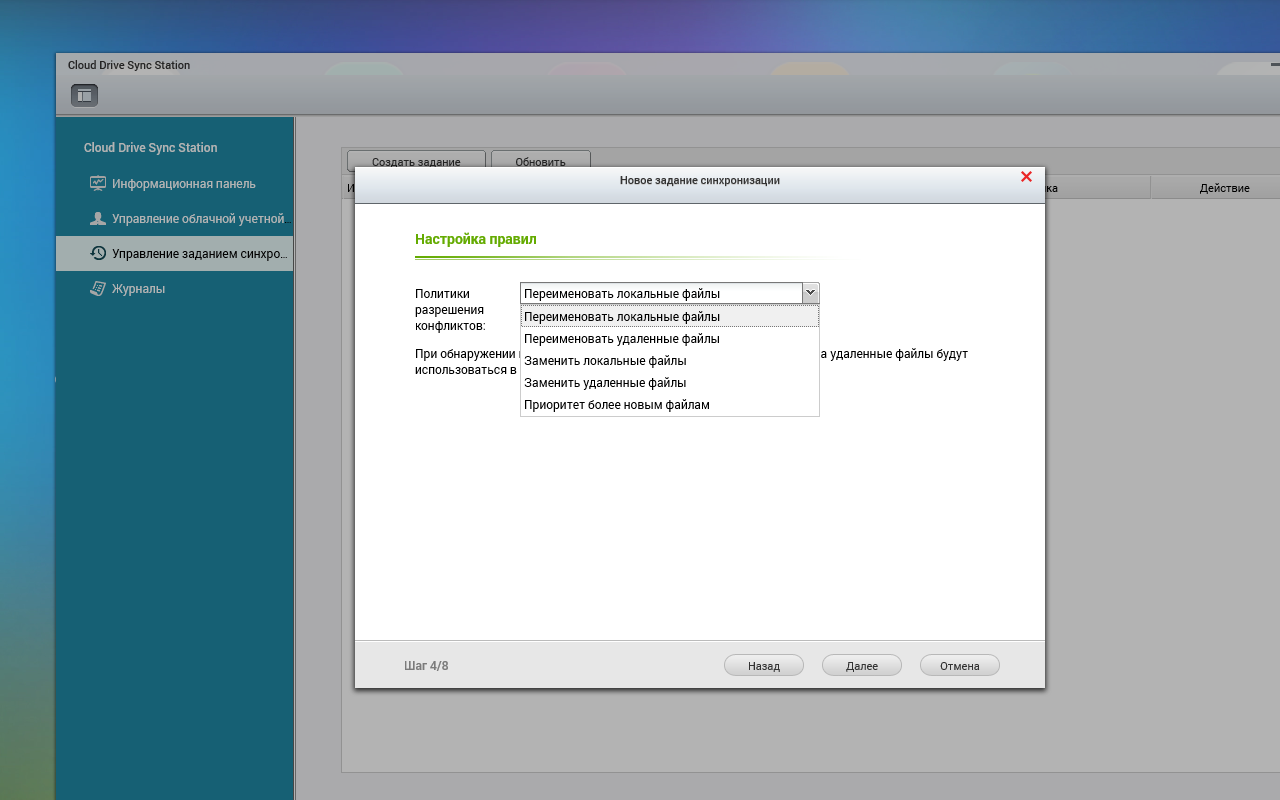Click the Новое задание синхронизации dialog title

point(700,180)
